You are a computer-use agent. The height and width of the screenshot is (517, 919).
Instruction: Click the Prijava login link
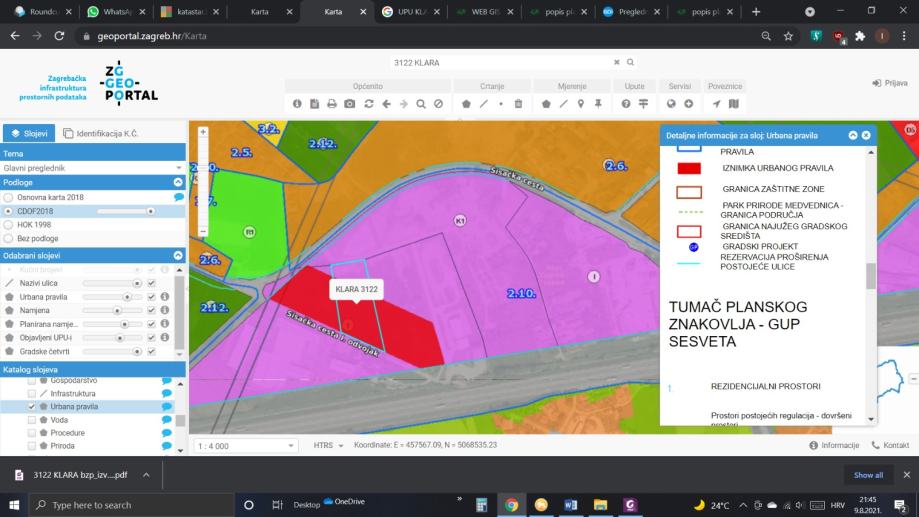click(x=890, y=83)
